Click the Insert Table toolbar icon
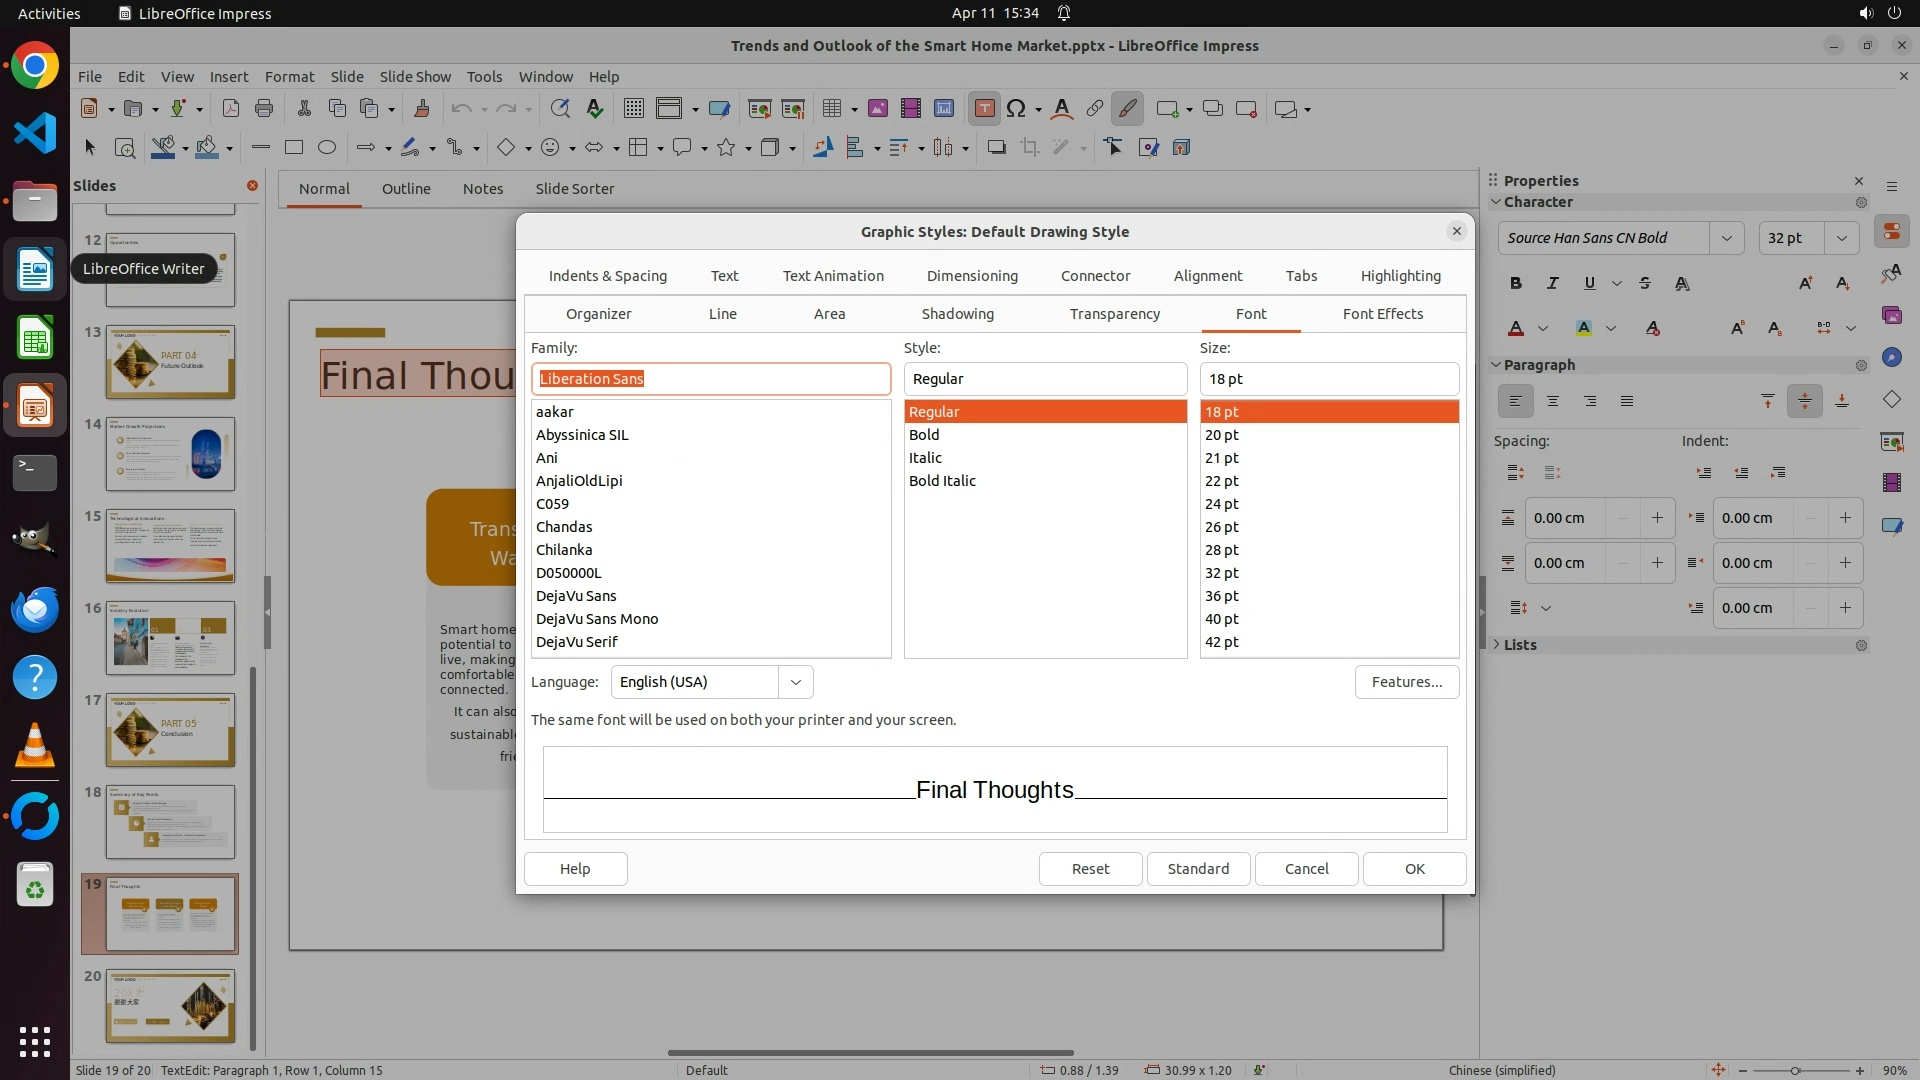Screen dimensions: 1920x1080 [831, 109]
